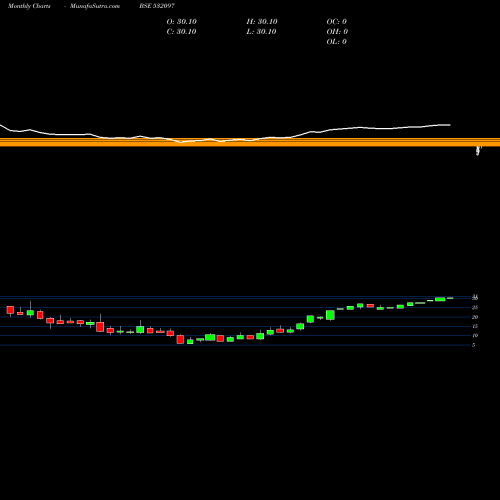This screenshot has width=500, height=500.
Task: Click the 'OL: 0' reading
Action: [337, 42]
